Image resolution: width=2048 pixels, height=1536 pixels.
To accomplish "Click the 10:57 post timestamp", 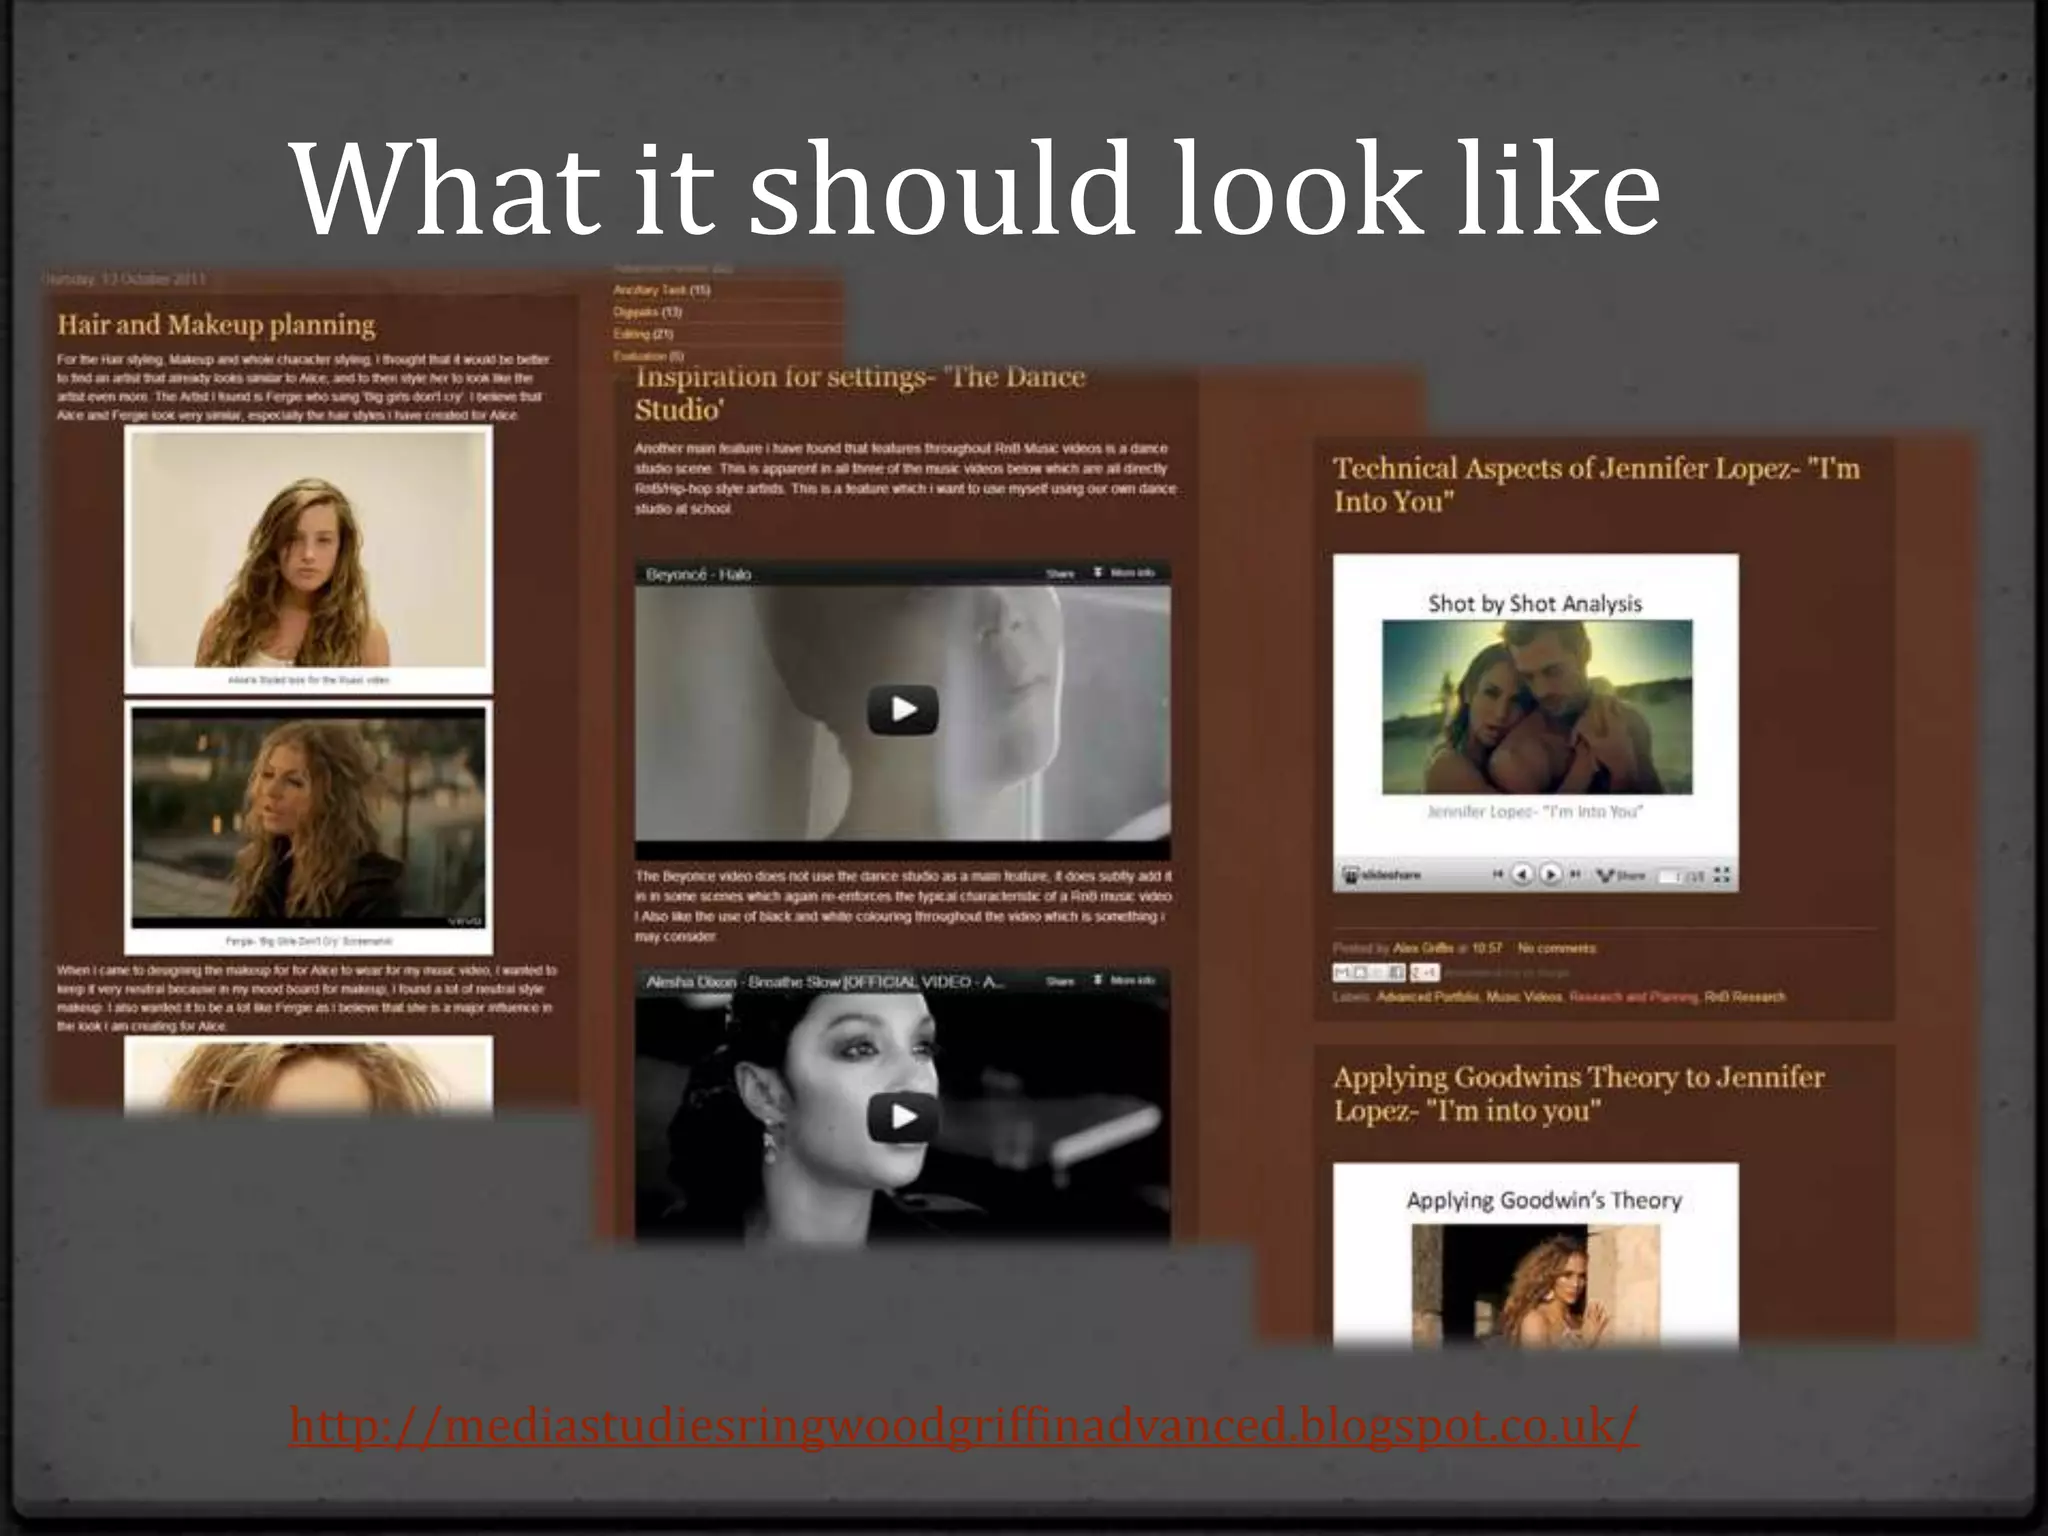I will [x=1487, y=948].
